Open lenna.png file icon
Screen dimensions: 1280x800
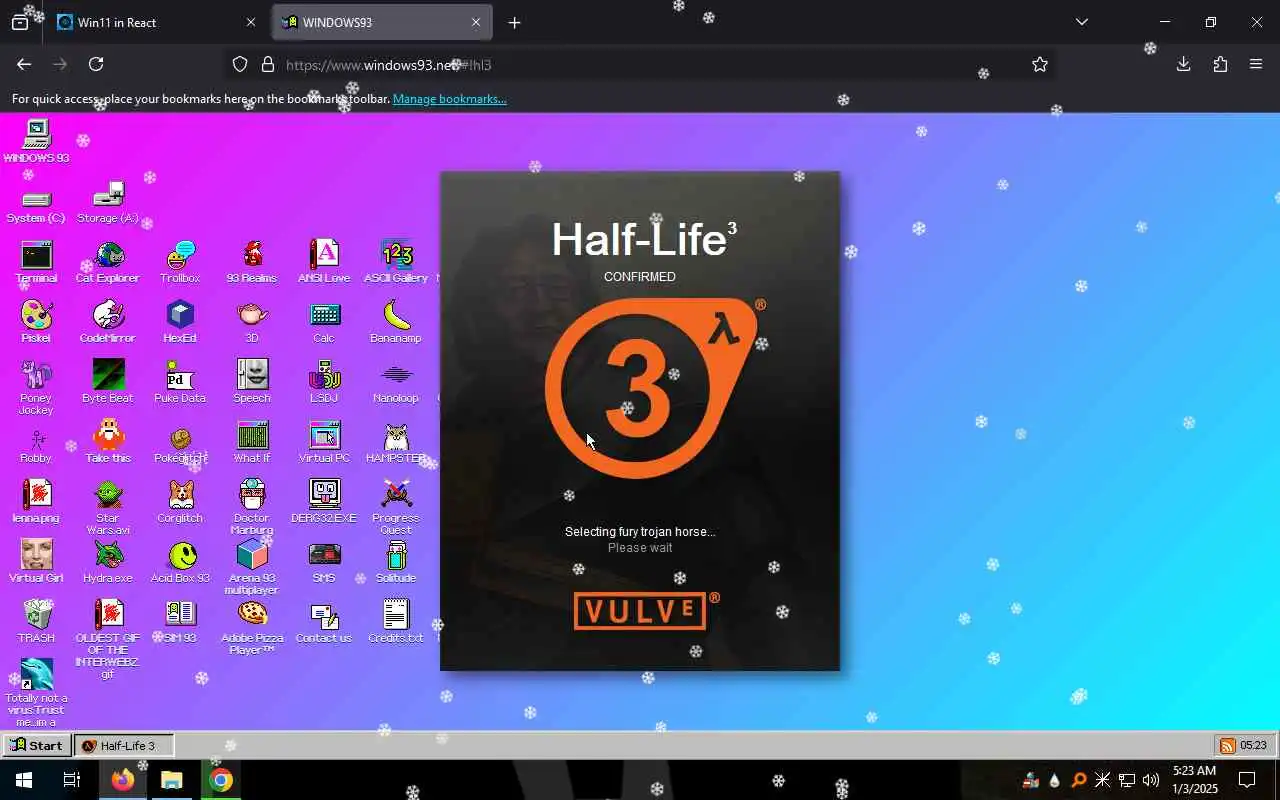pyautogui.click(x=36, y=503)
